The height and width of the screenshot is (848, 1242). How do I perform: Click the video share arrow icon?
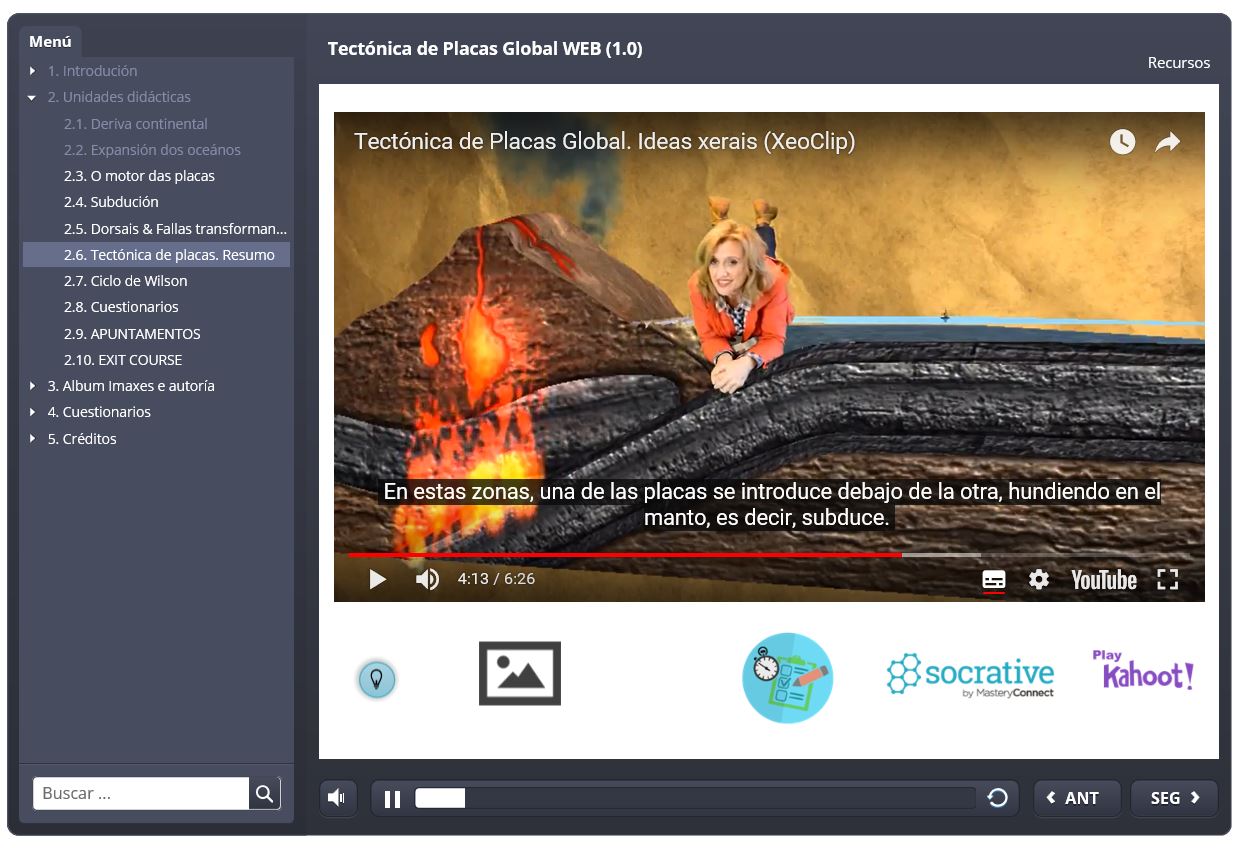coord(1167,142)
